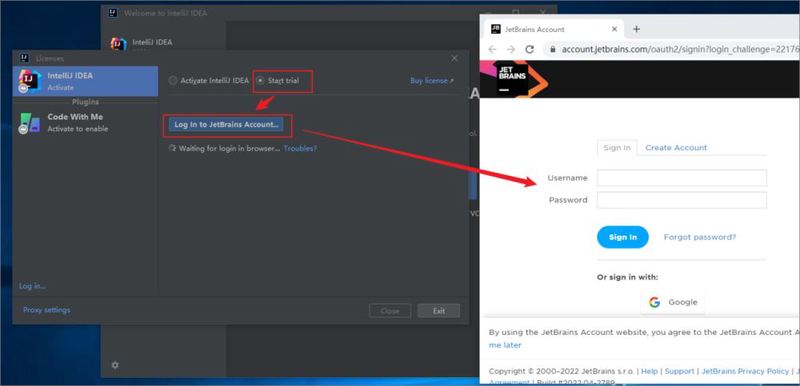Open the Forgot password? link

[x=700, y=237]
